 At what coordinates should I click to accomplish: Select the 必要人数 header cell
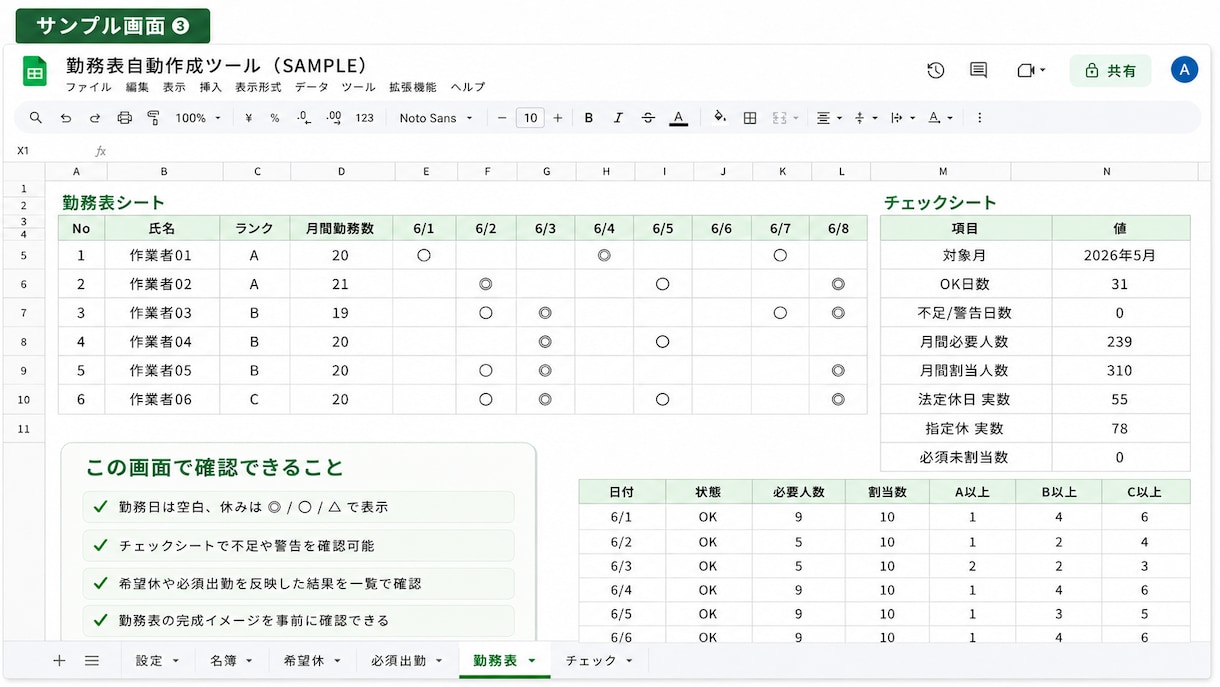point(798,492)
